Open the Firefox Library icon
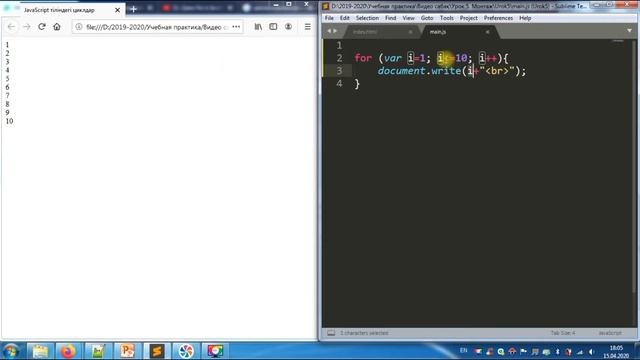The width and height of the screenshot is (640, 360). pyautogui.click(x=258, y=27)
